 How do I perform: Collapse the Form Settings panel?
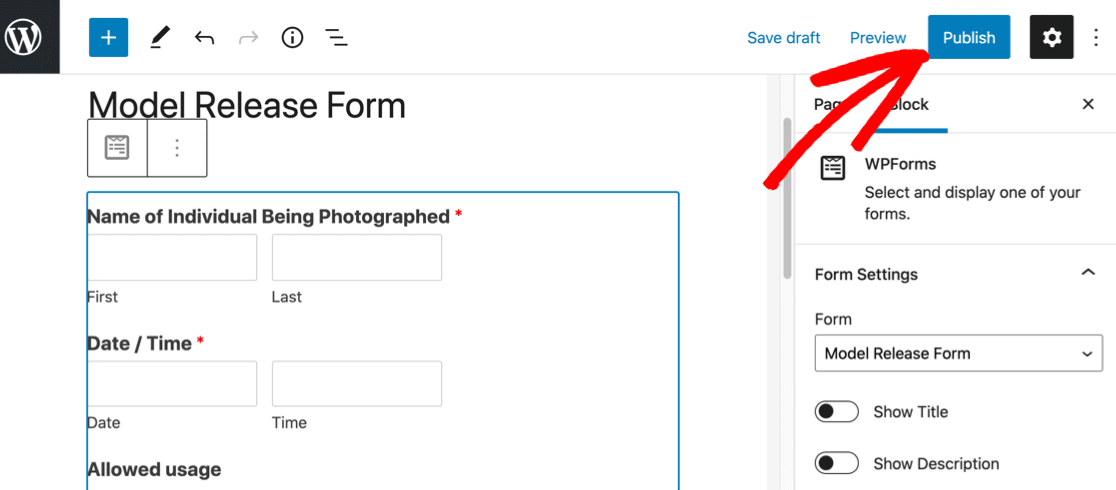coord(1088,273)
